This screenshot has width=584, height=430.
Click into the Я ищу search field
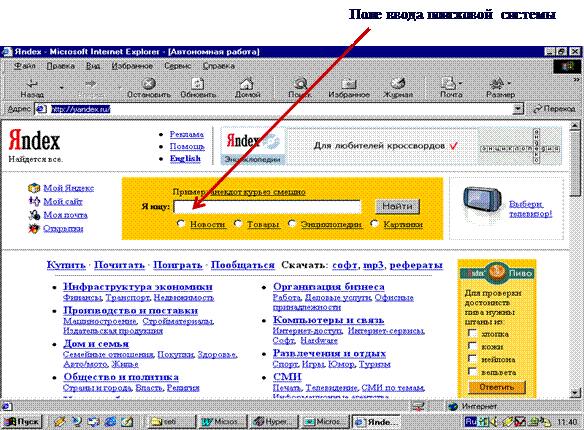point(267,207)
